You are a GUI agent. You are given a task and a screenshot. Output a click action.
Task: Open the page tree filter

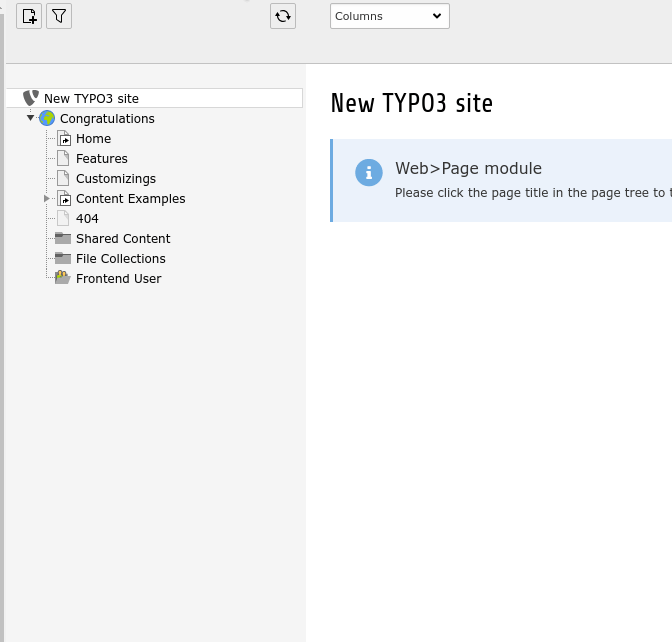pos(59,16)
